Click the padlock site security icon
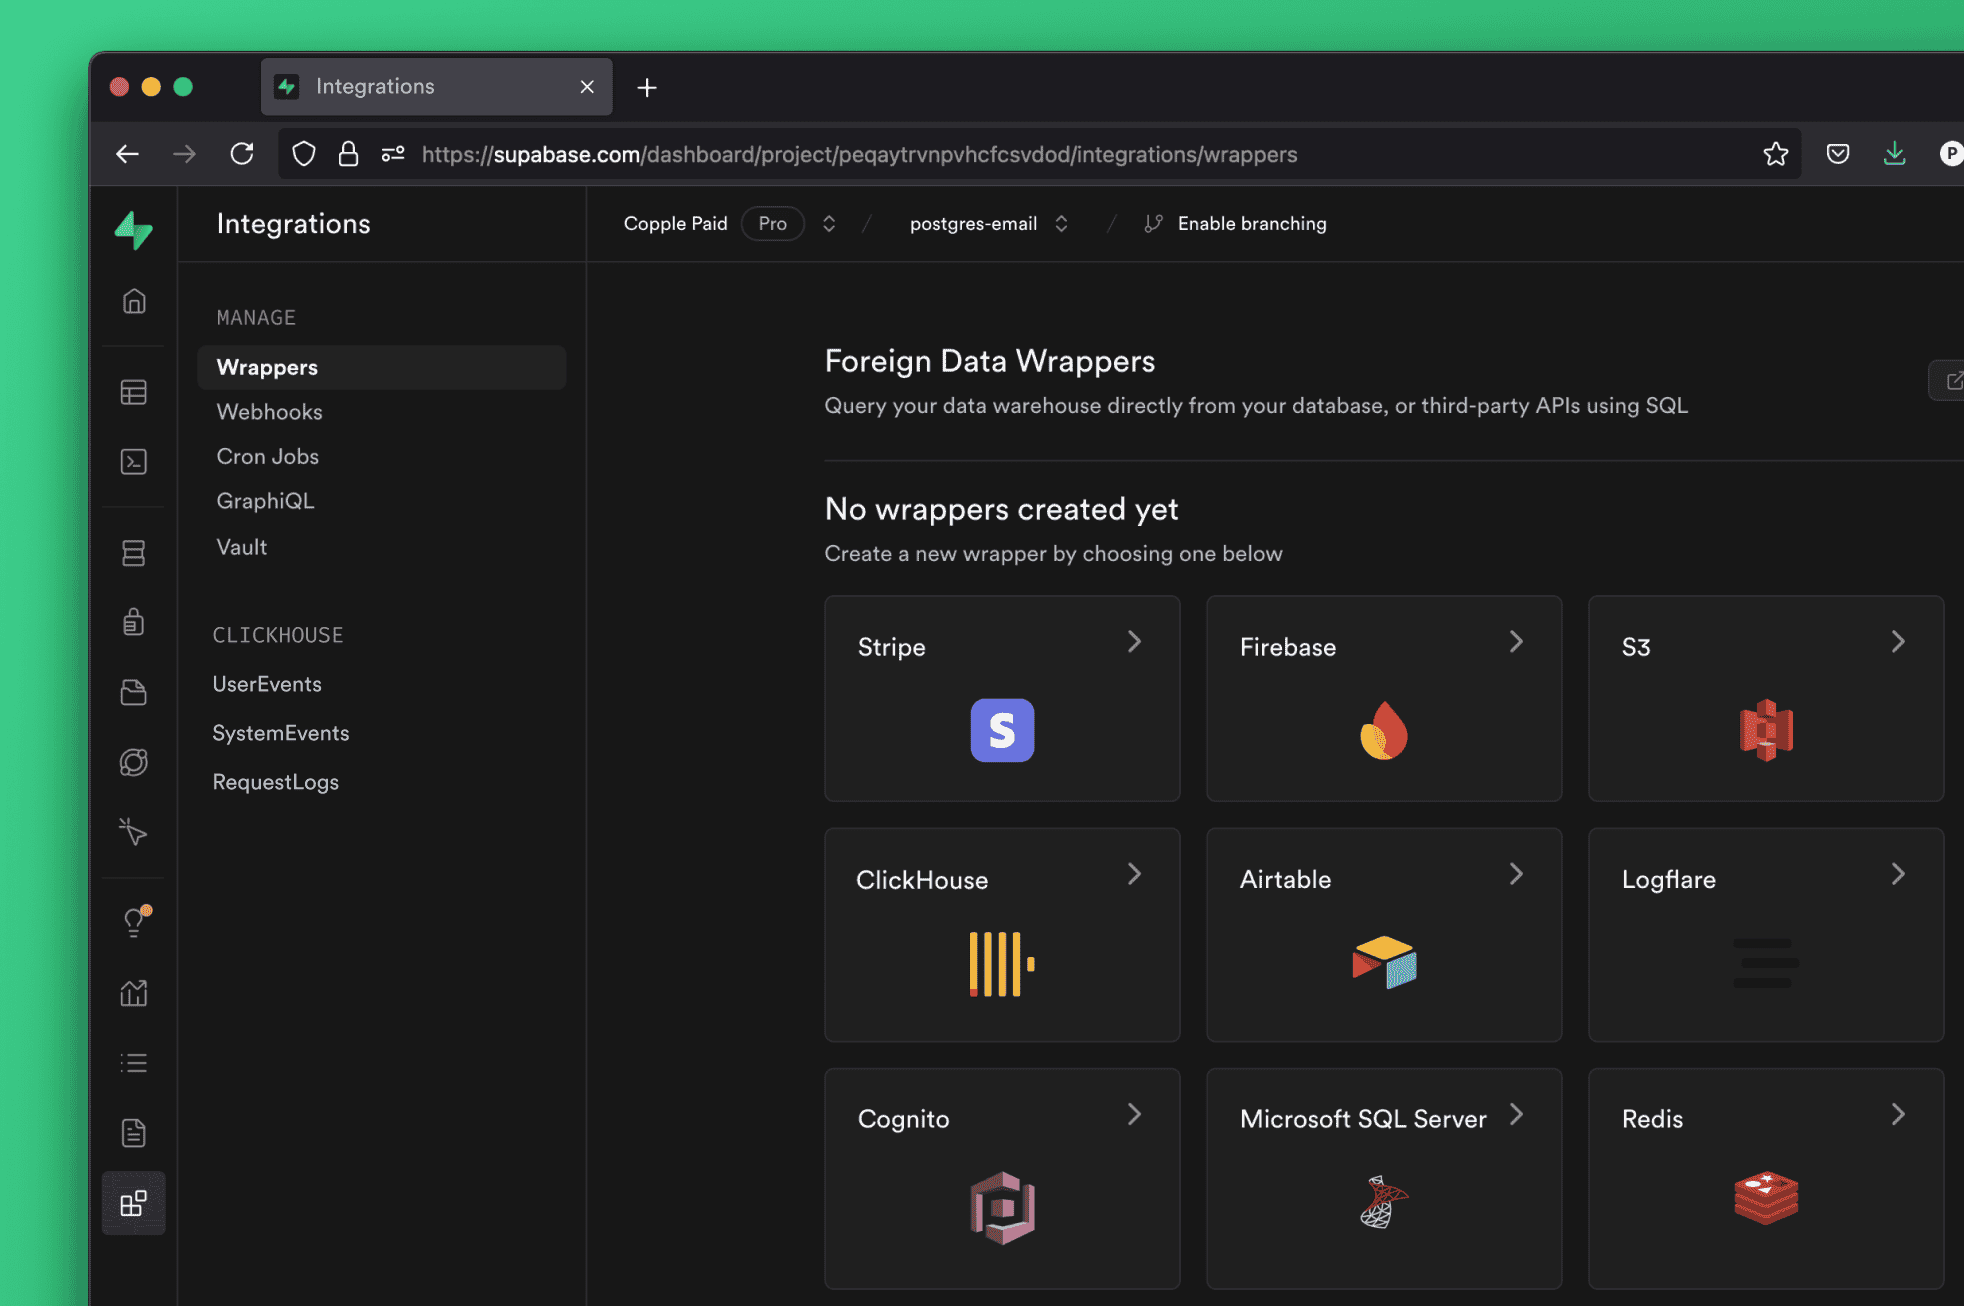 tap(348, 154)
